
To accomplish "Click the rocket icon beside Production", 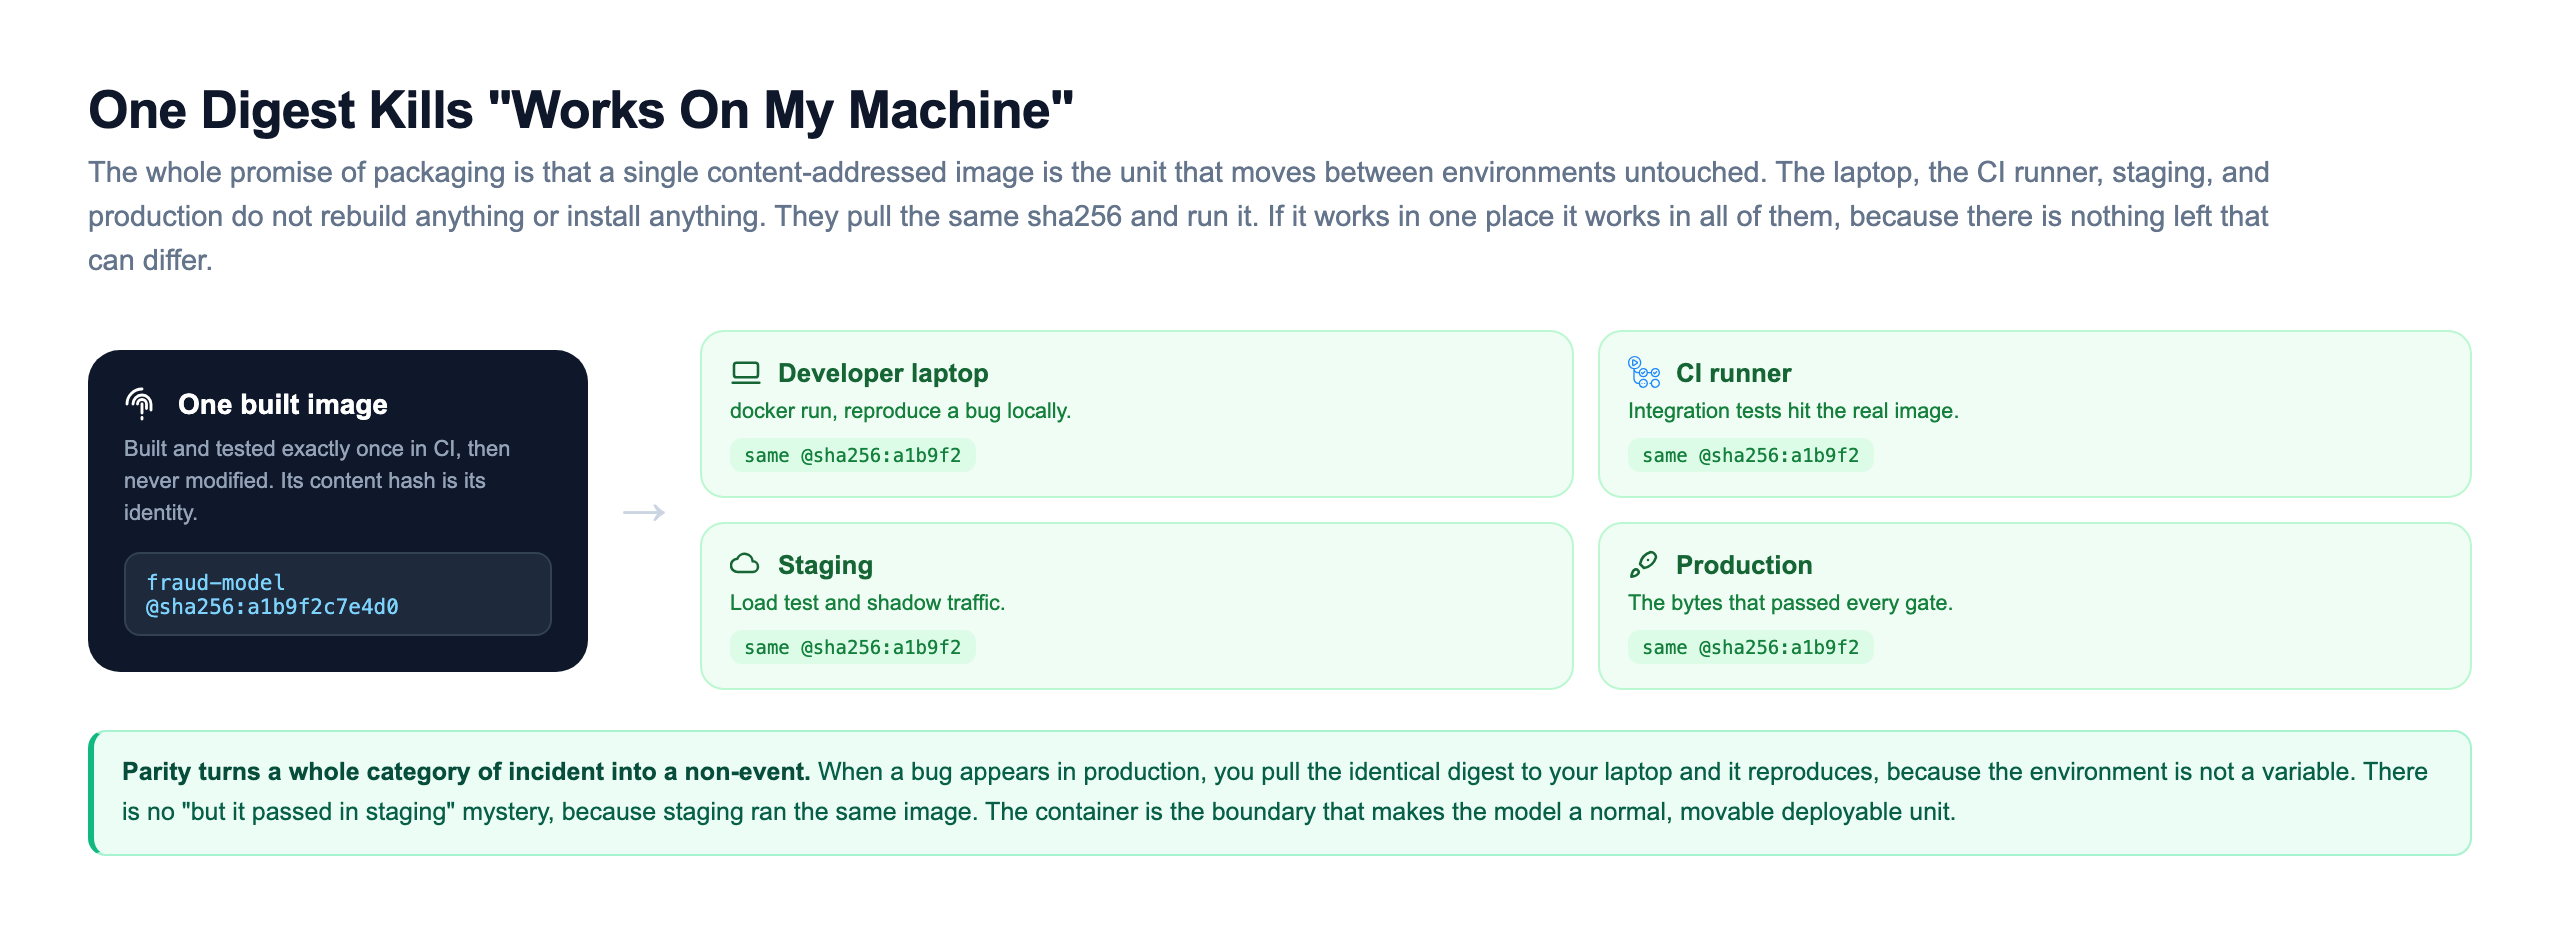I will coord(1643,564).
